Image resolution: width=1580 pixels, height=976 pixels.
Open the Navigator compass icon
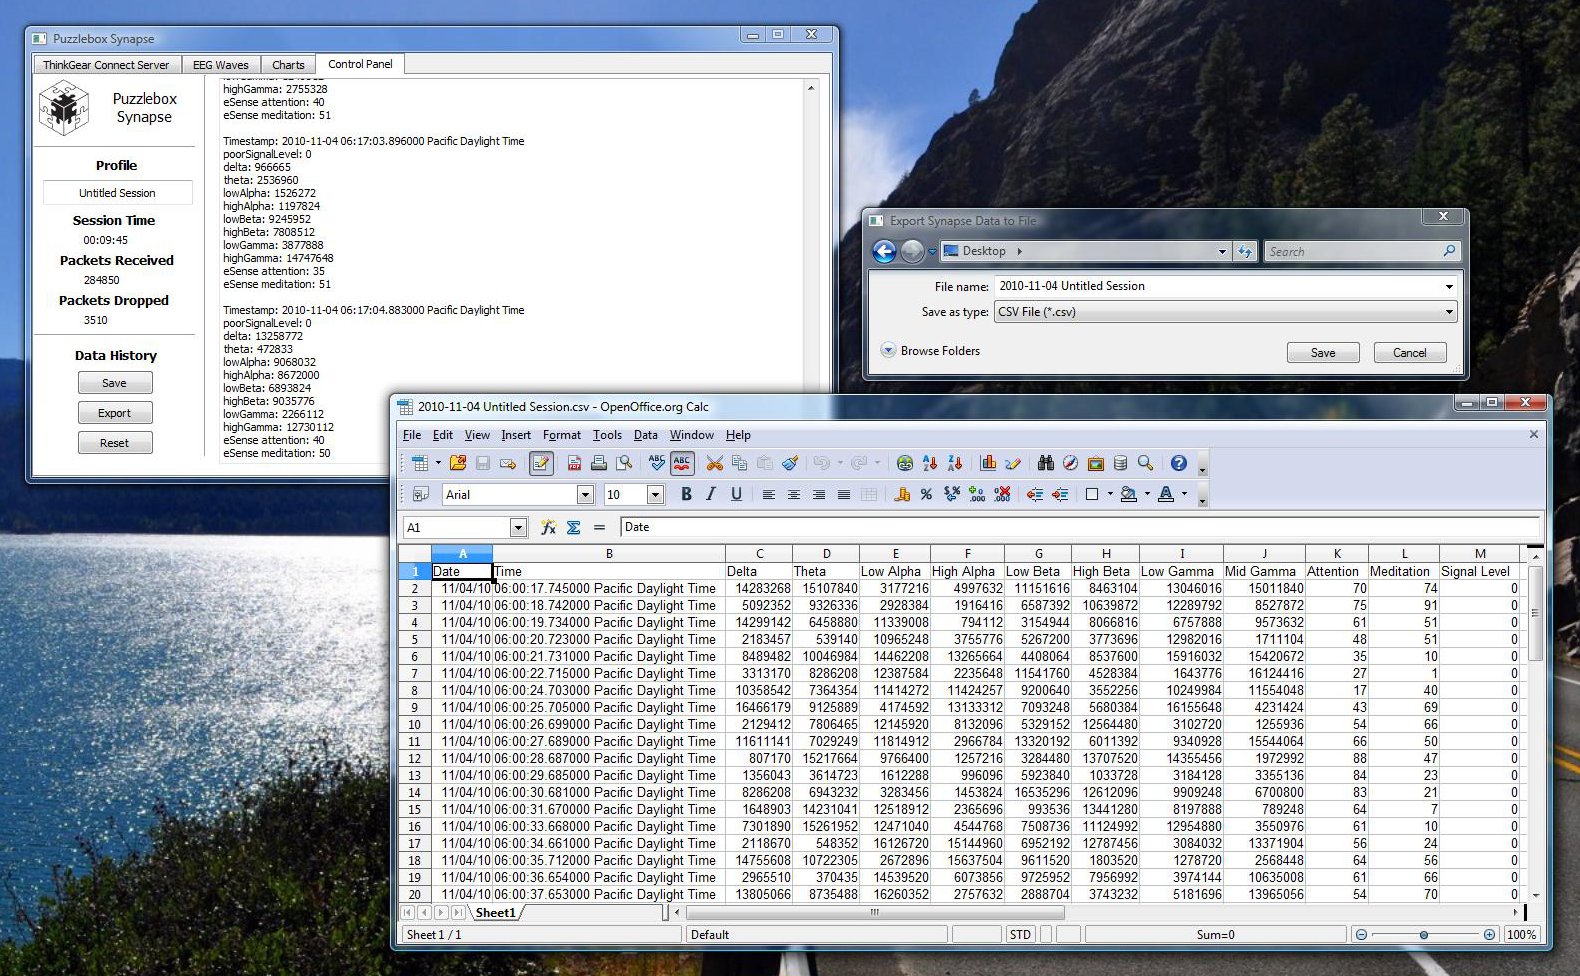[1070, 463]
